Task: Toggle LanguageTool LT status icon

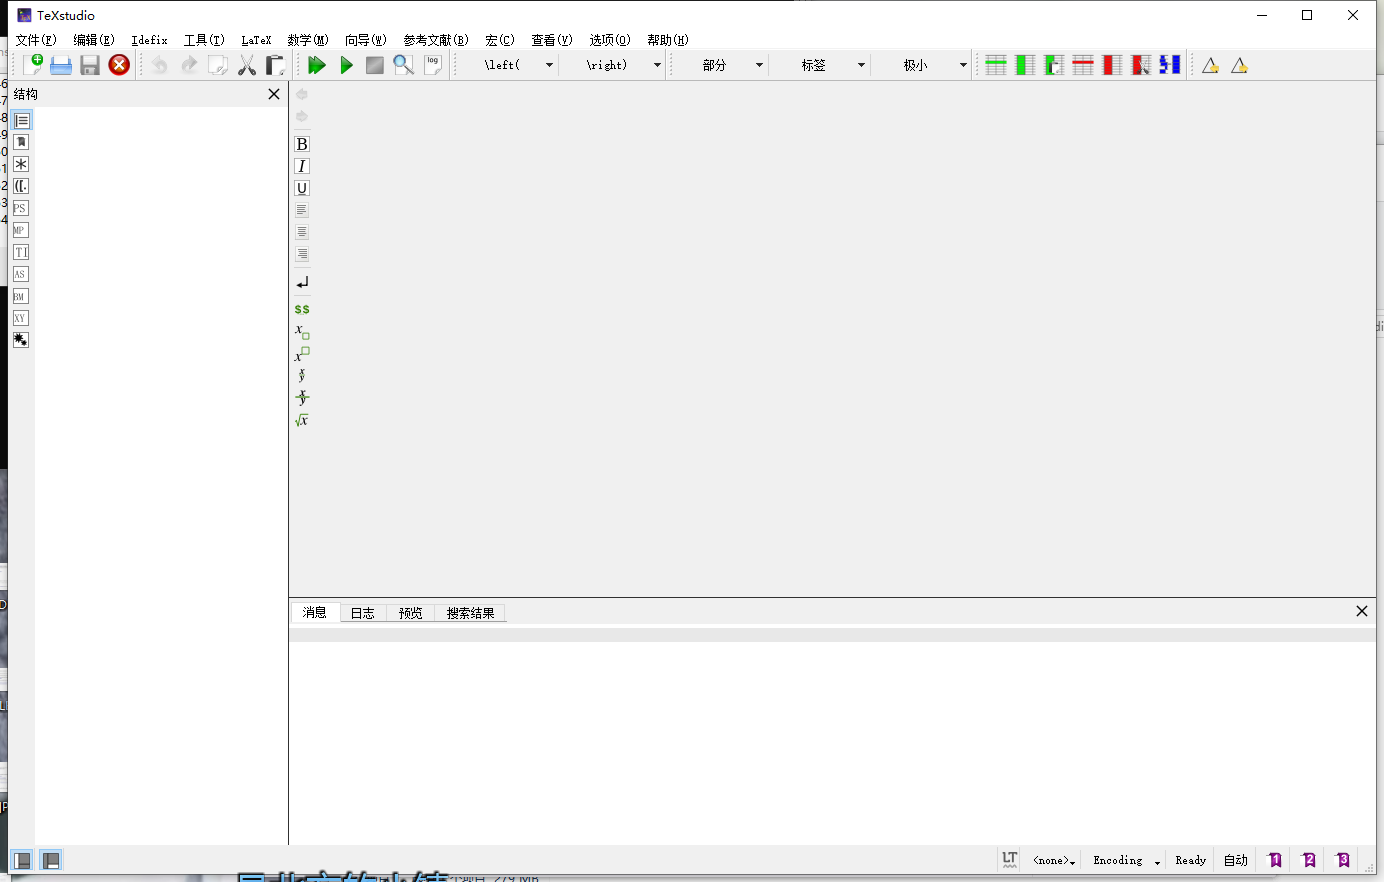Action: pyautogui.click(x=1010, y=860)
